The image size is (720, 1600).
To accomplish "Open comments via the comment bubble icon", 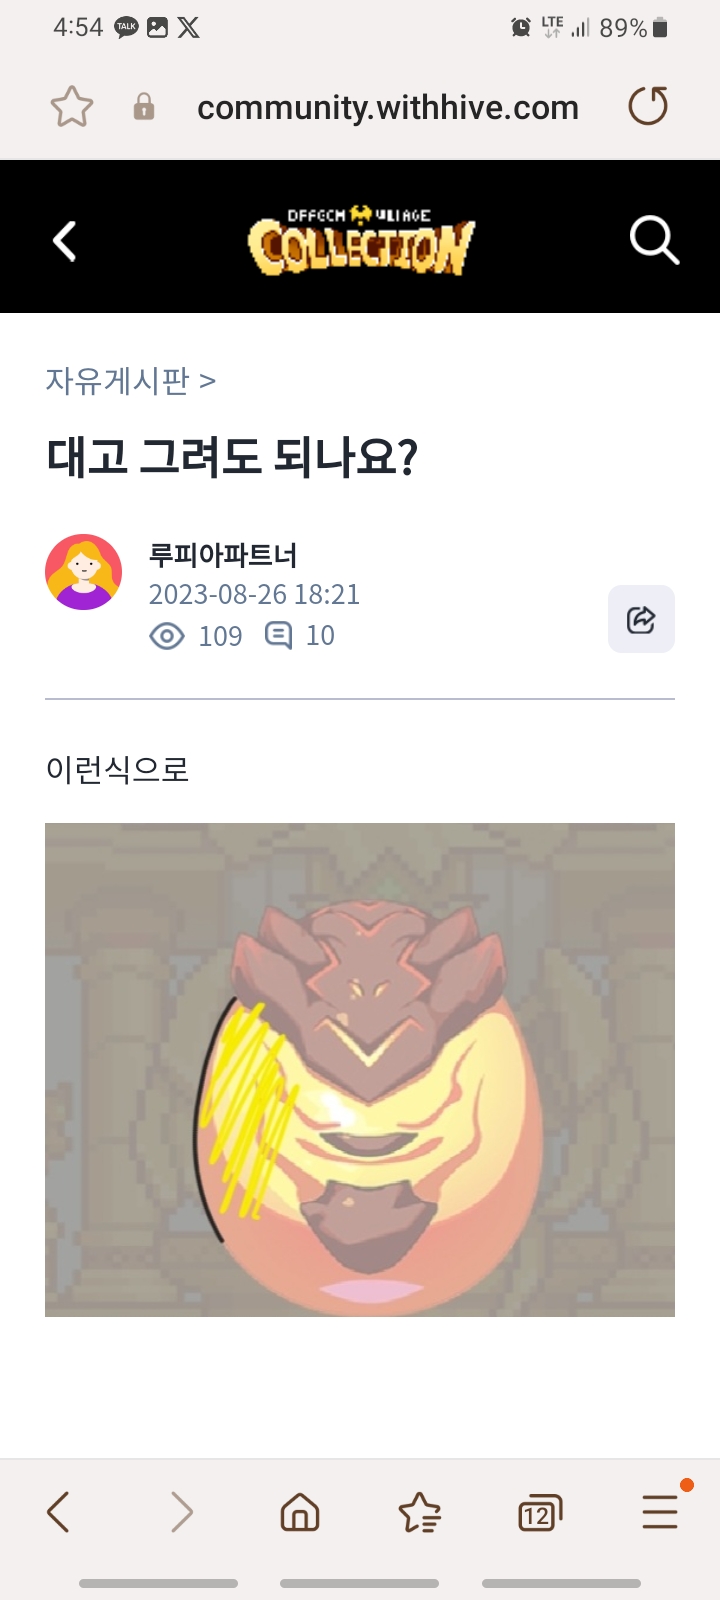I will [x=278, y=635].
